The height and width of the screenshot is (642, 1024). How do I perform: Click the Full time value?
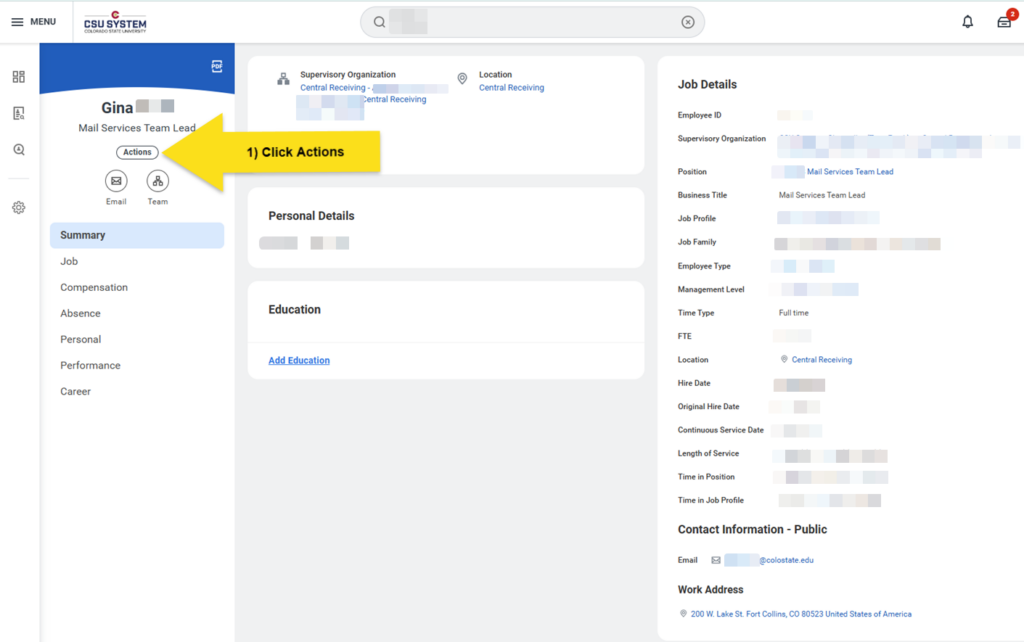point(793,313)
